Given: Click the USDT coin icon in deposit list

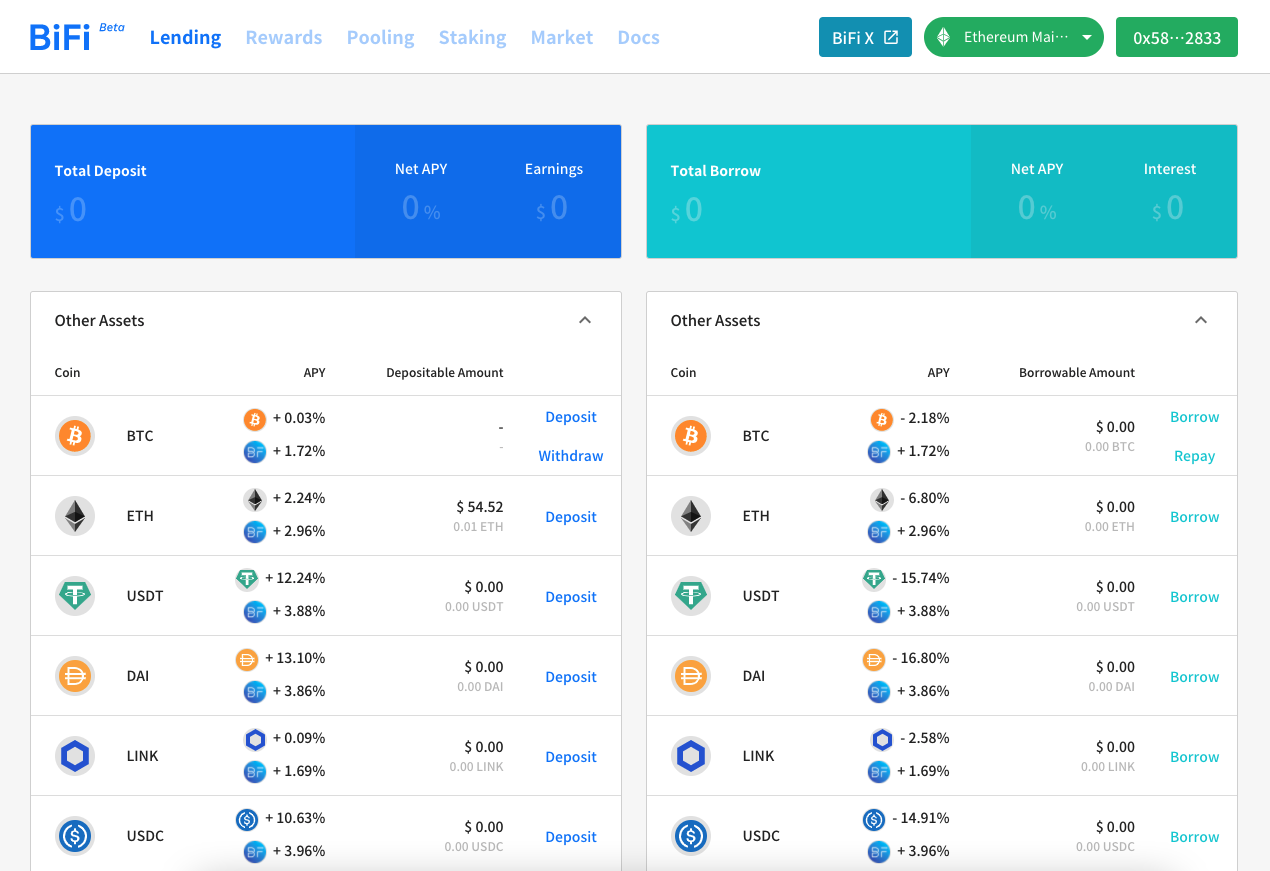Looking at the screenshot, I should tap(75, 596).
